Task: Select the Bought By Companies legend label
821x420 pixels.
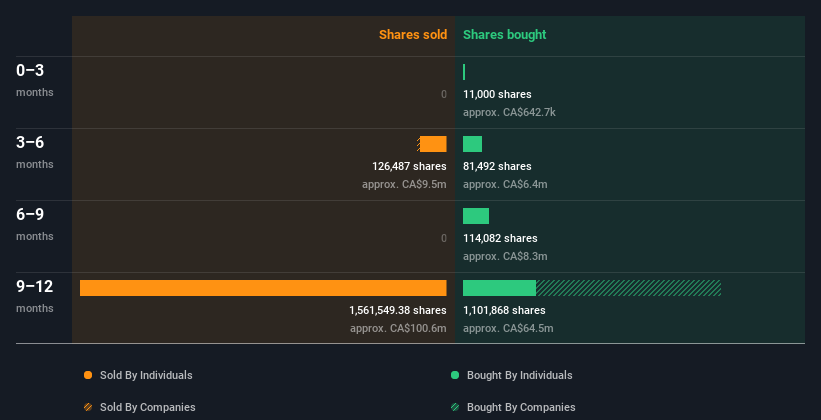Action: (x=521, y=407)
